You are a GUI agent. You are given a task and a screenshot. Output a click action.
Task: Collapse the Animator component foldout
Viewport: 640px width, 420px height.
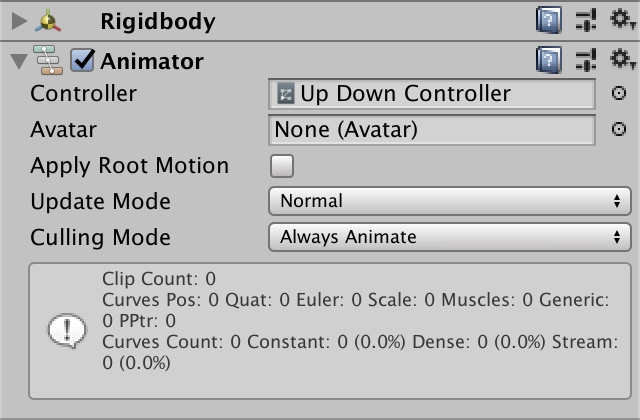click(x=19, y=61)
